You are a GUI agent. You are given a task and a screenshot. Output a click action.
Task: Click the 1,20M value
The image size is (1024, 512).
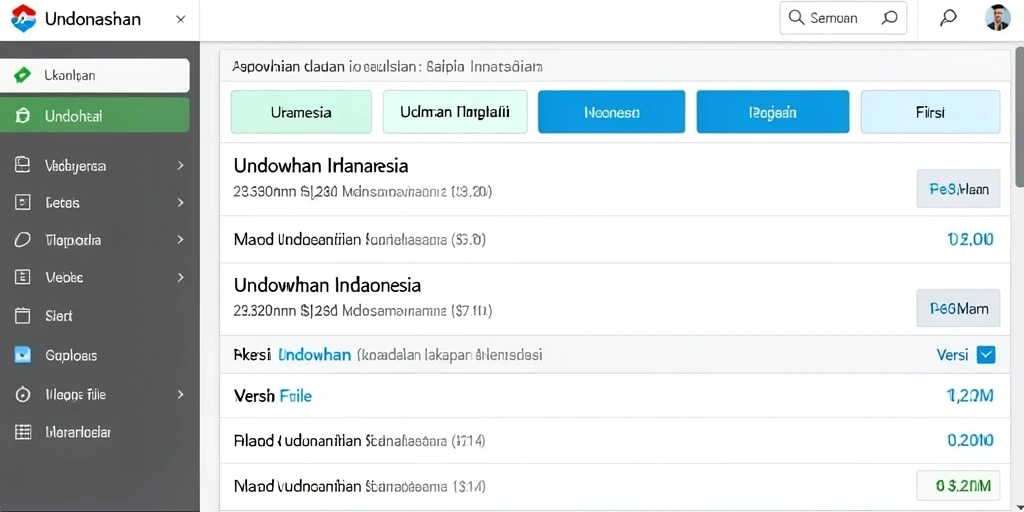click(970, 394)
